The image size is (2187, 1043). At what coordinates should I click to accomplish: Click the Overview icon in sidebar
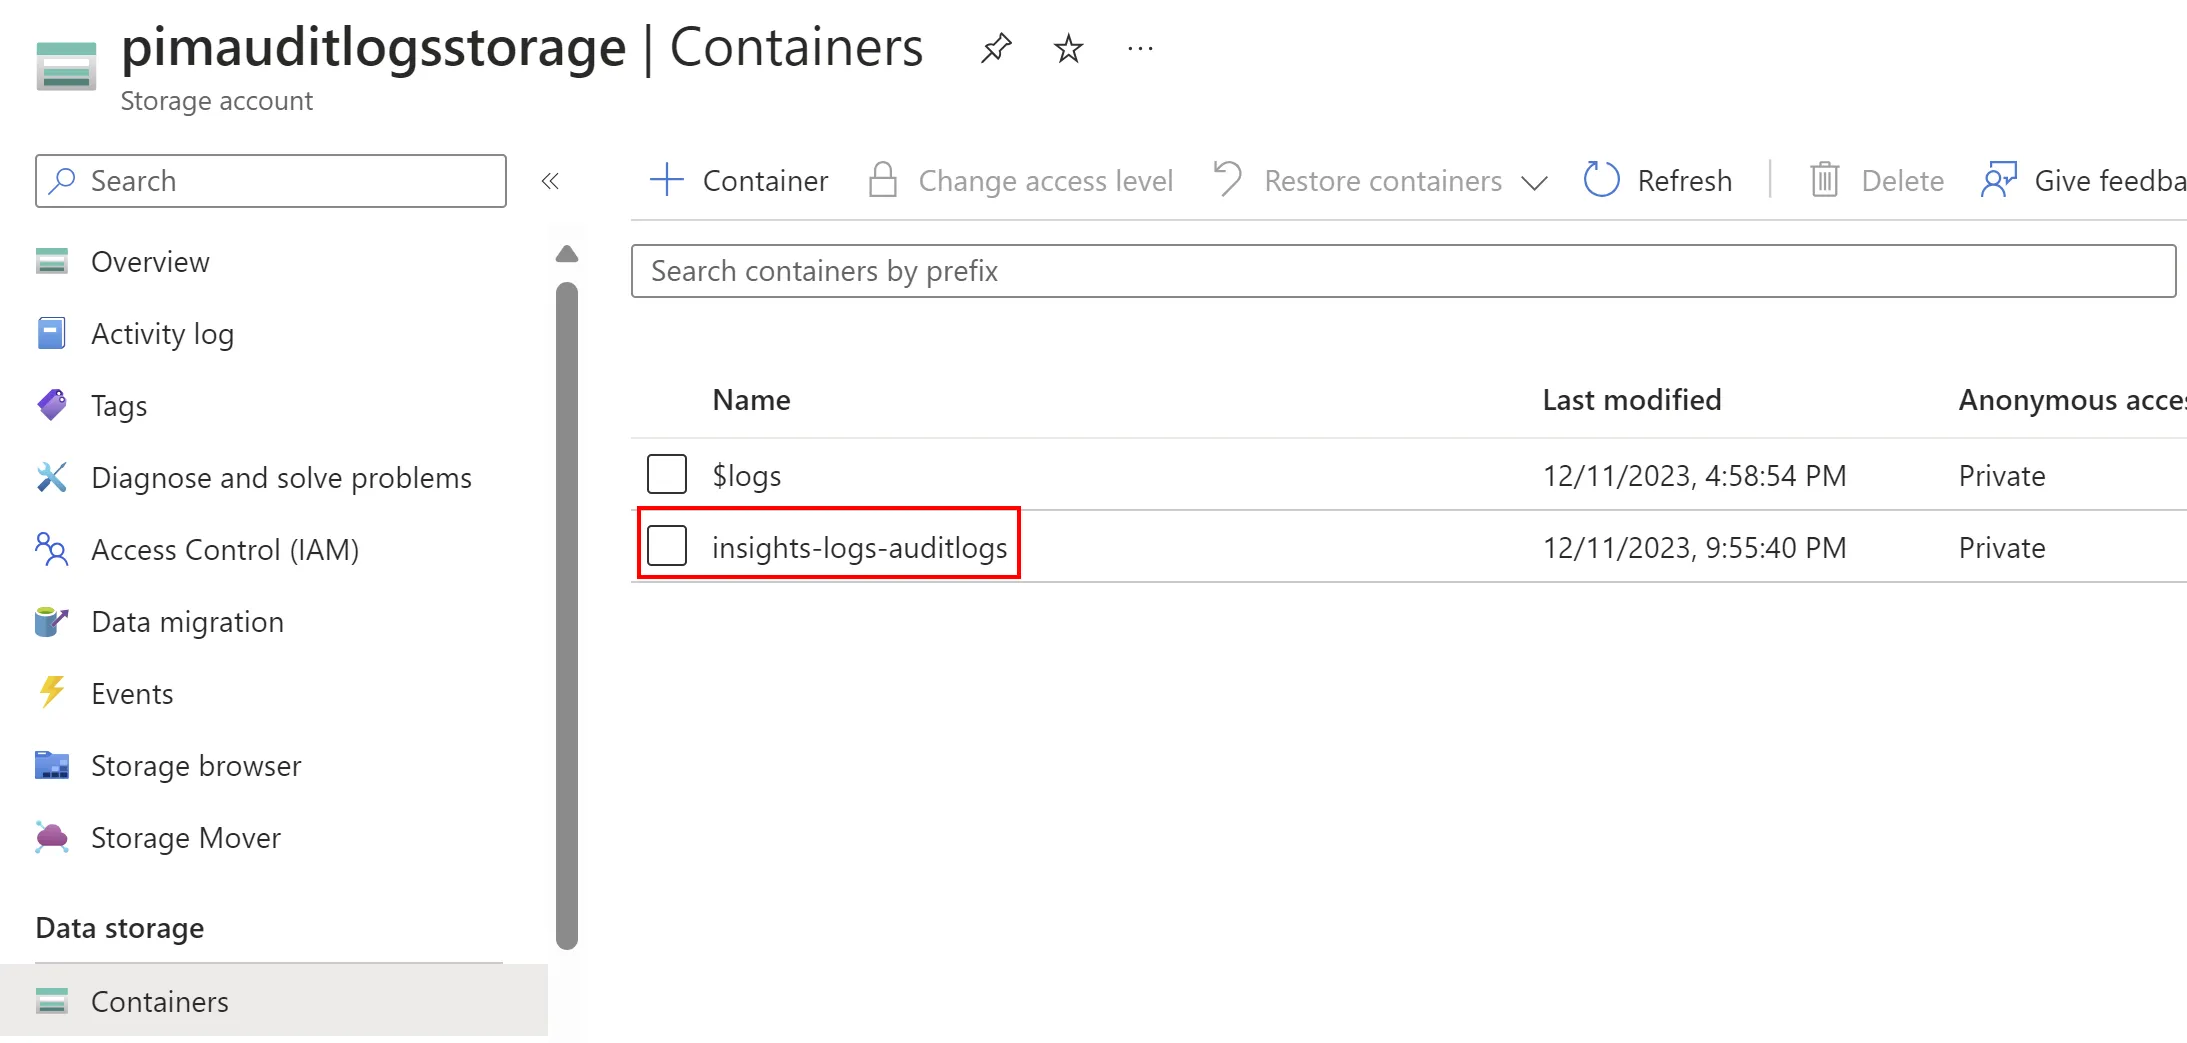tap(52, 261)
